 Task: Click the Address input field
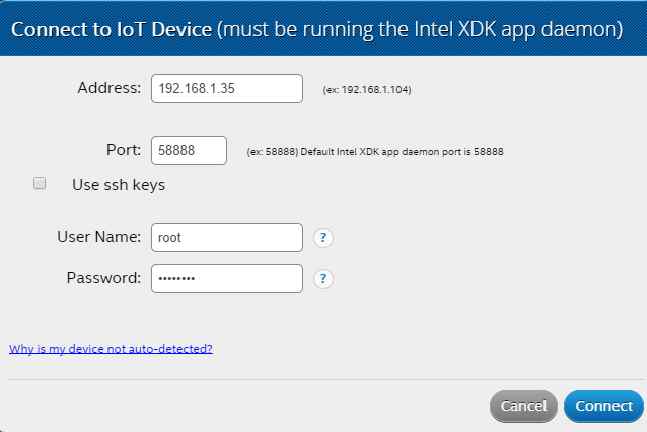pos(226,88)
